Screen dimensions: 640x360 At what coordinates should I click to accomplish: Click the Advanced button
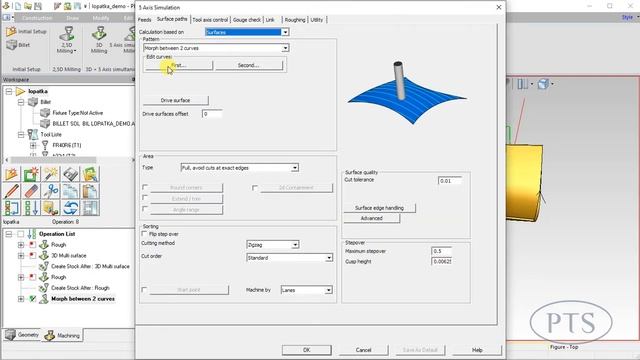(371, 218)
